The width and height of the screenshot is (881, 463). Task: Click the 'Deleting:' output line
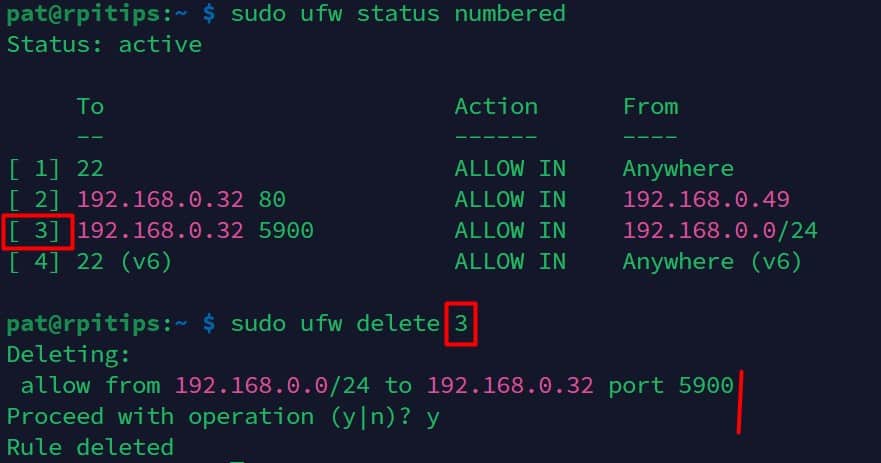coord(69,355)
